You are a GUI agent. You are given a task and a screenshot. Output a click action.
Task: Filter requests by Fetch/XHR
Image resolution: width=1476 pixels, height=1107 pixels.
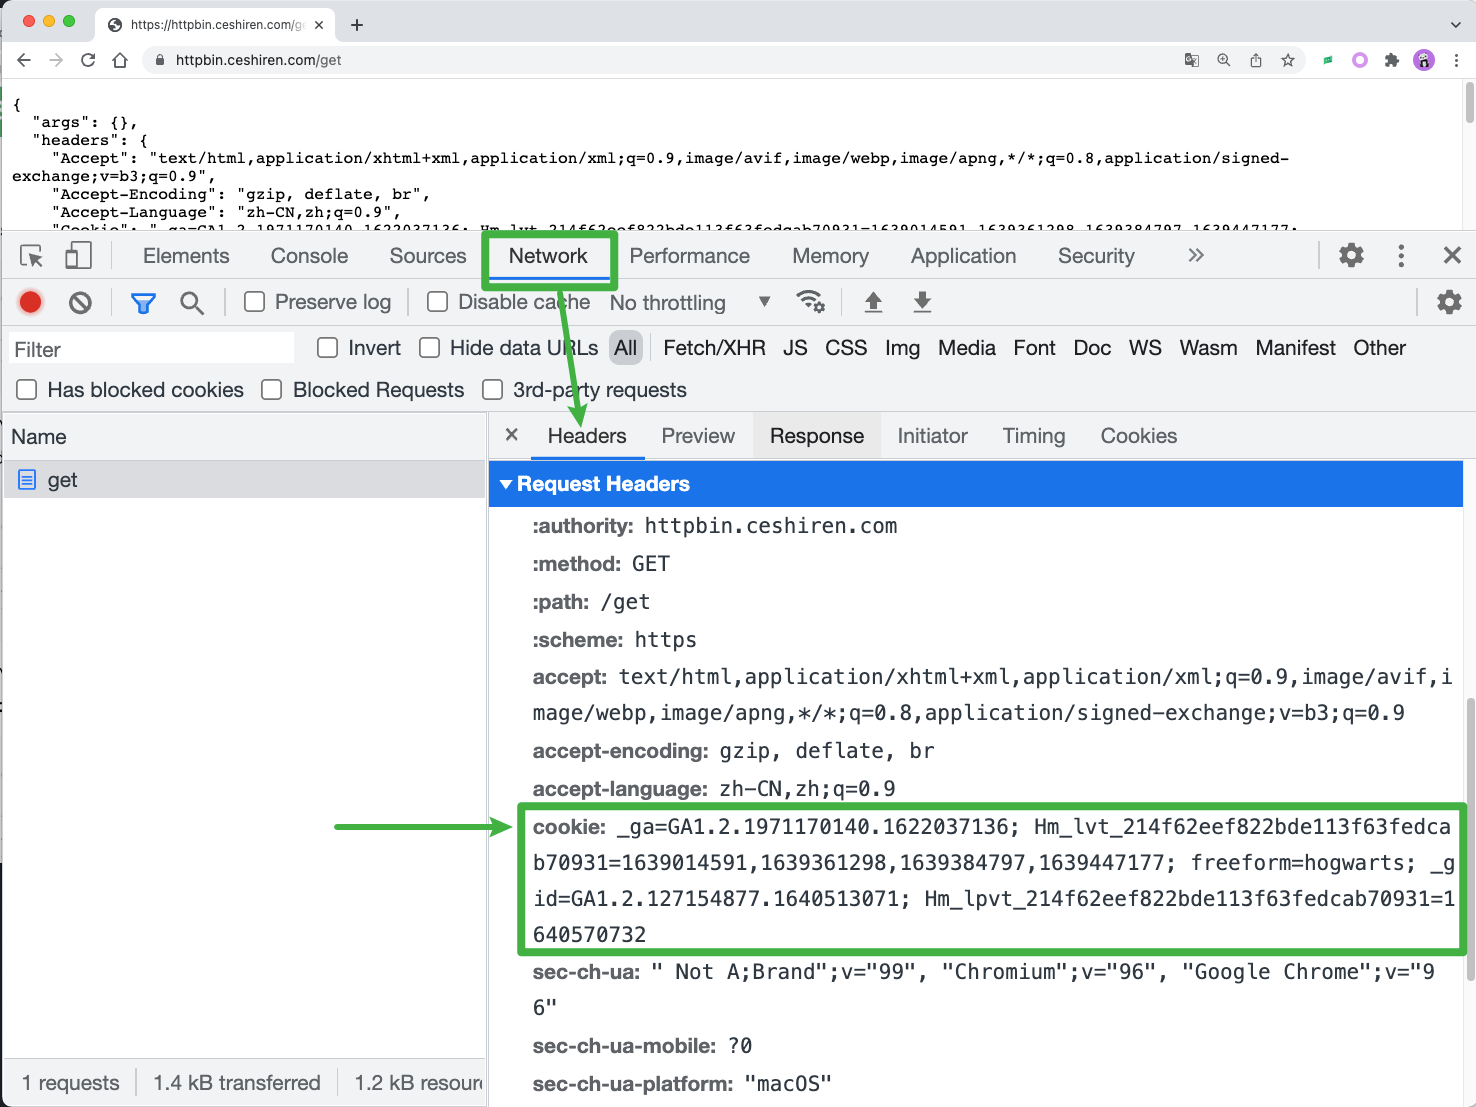tap(714, 348)
